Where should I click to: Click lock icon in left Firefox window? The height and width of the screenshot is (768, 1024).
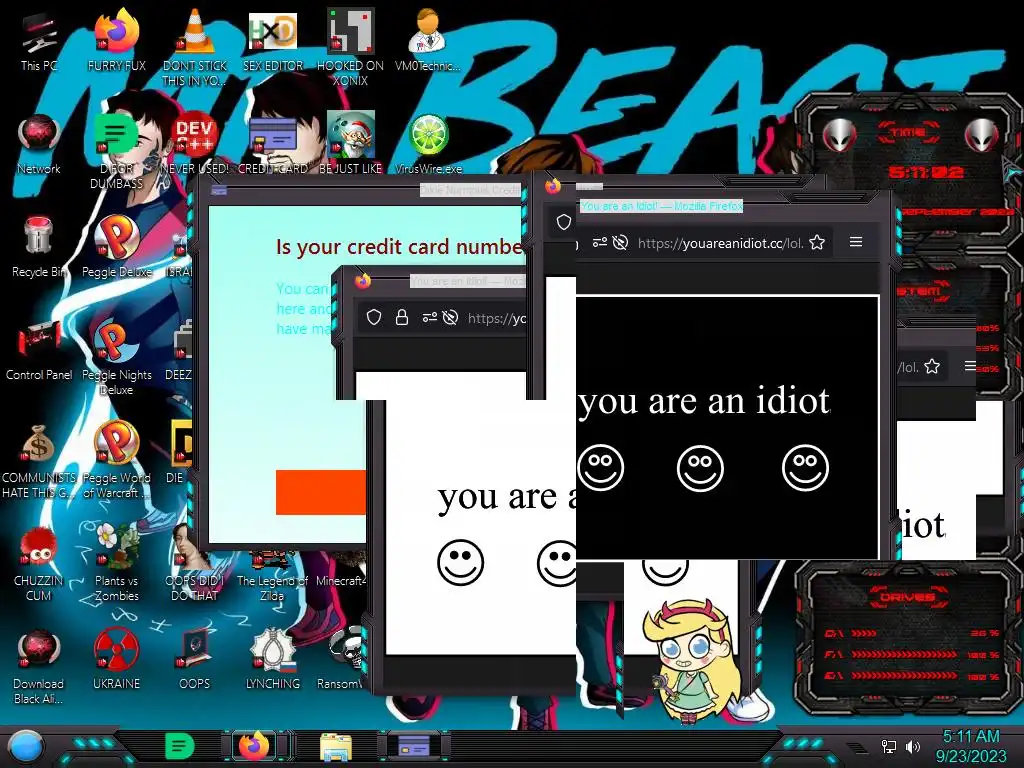402,317
